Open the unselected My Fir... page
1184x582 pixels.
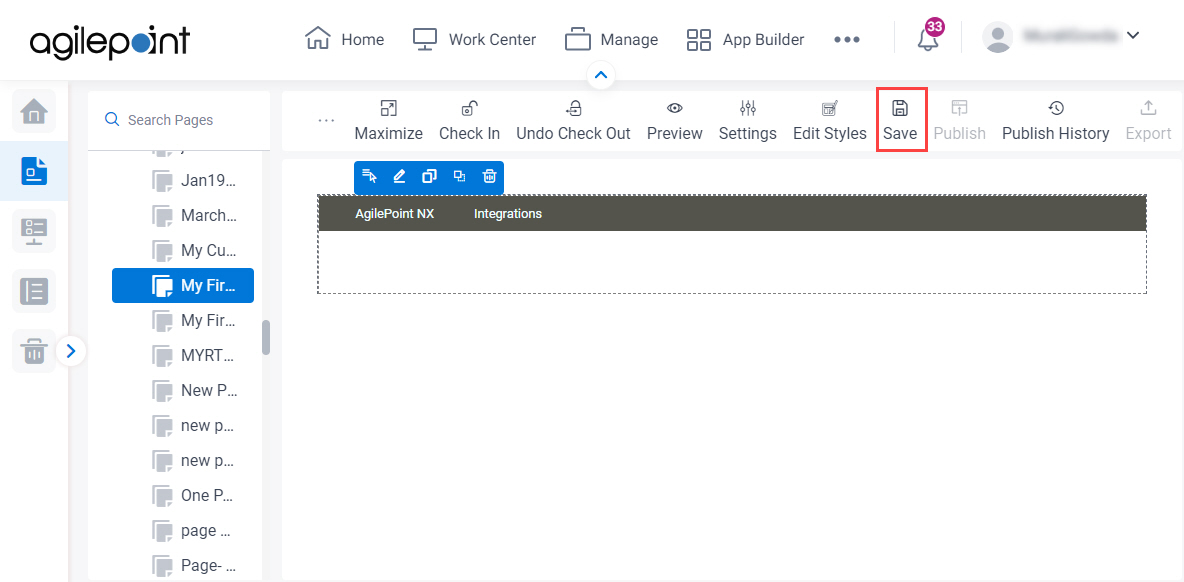[195, 321]
